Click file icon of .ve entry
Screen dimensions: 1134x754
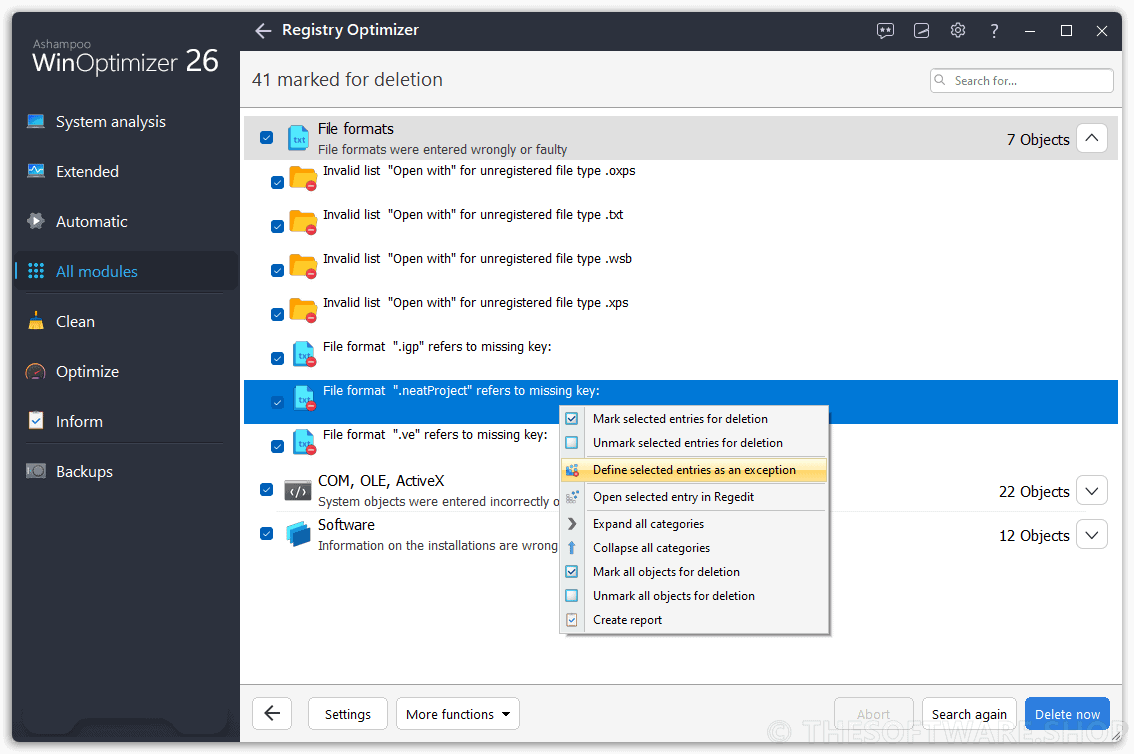coord(304,442)
